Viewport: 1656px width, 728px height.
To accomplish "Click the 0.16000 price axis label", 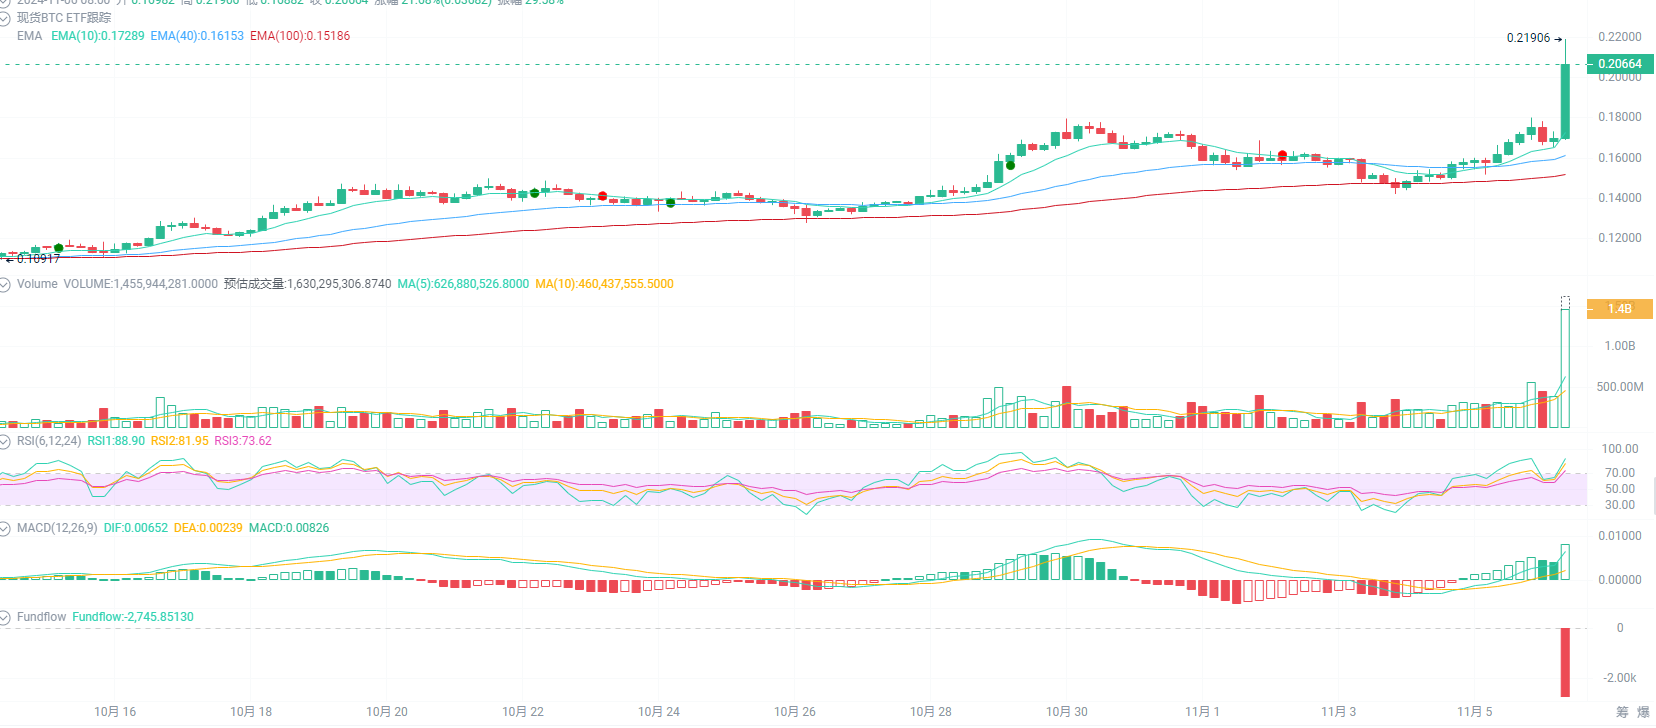I will [1620, 158].
